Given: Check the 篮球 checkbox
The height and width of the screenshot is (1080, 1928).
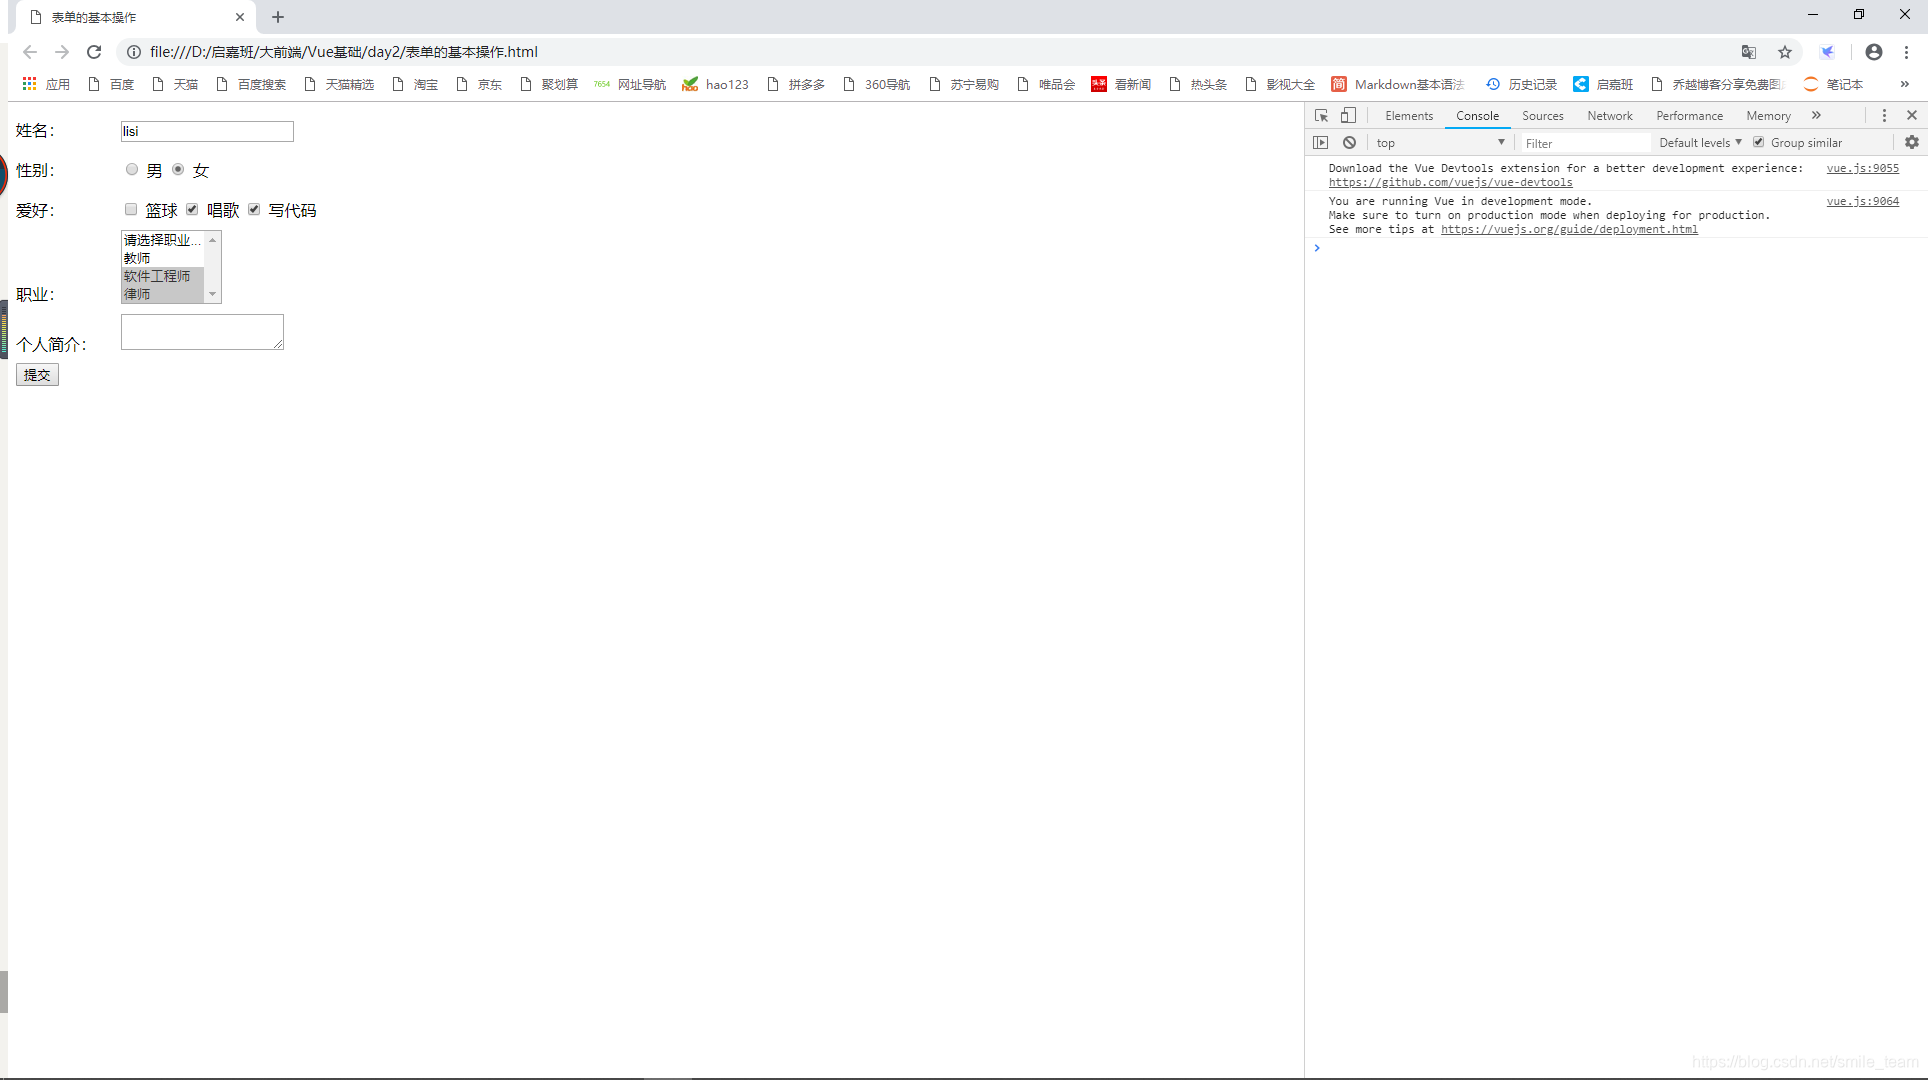Looking at the screenshot, I should [131, 209].
